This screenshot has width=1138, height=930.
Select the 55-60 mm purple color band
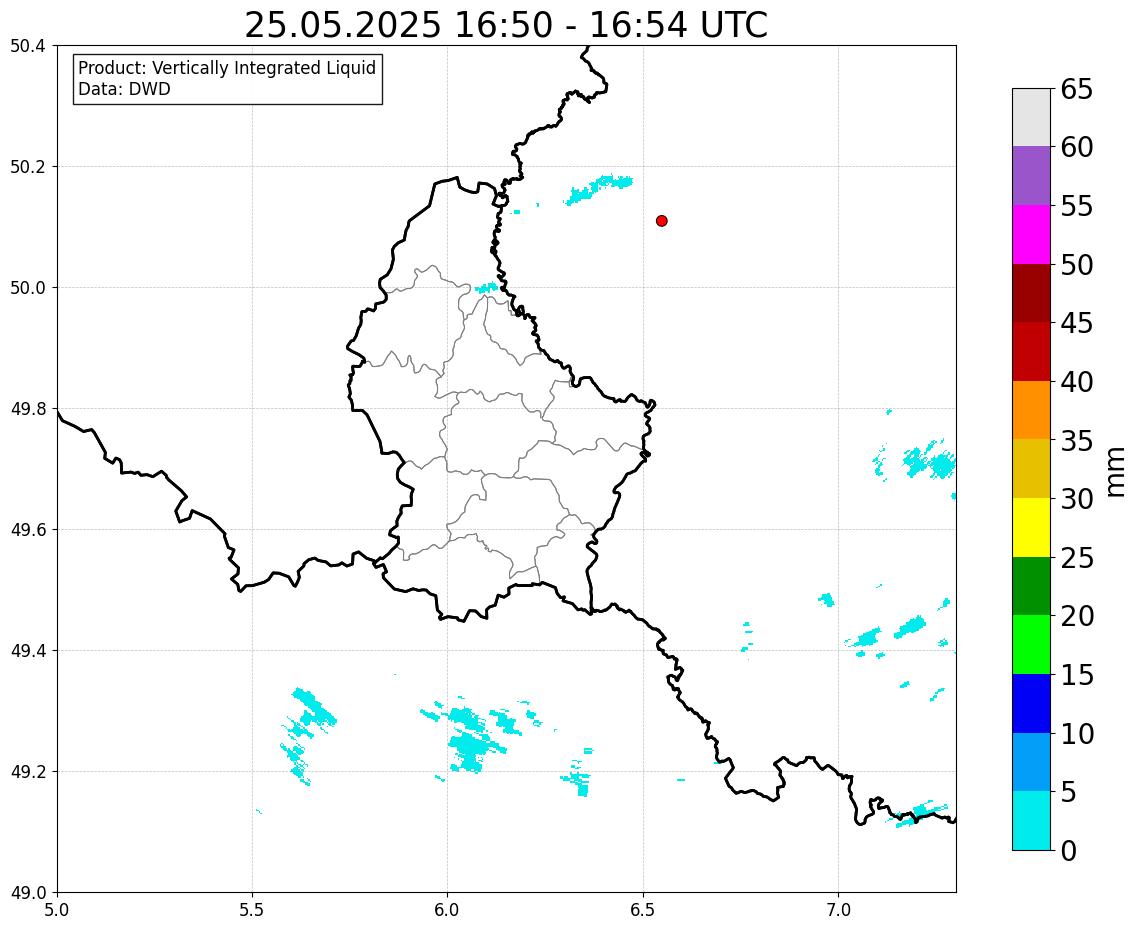(x=1031, y=176)
